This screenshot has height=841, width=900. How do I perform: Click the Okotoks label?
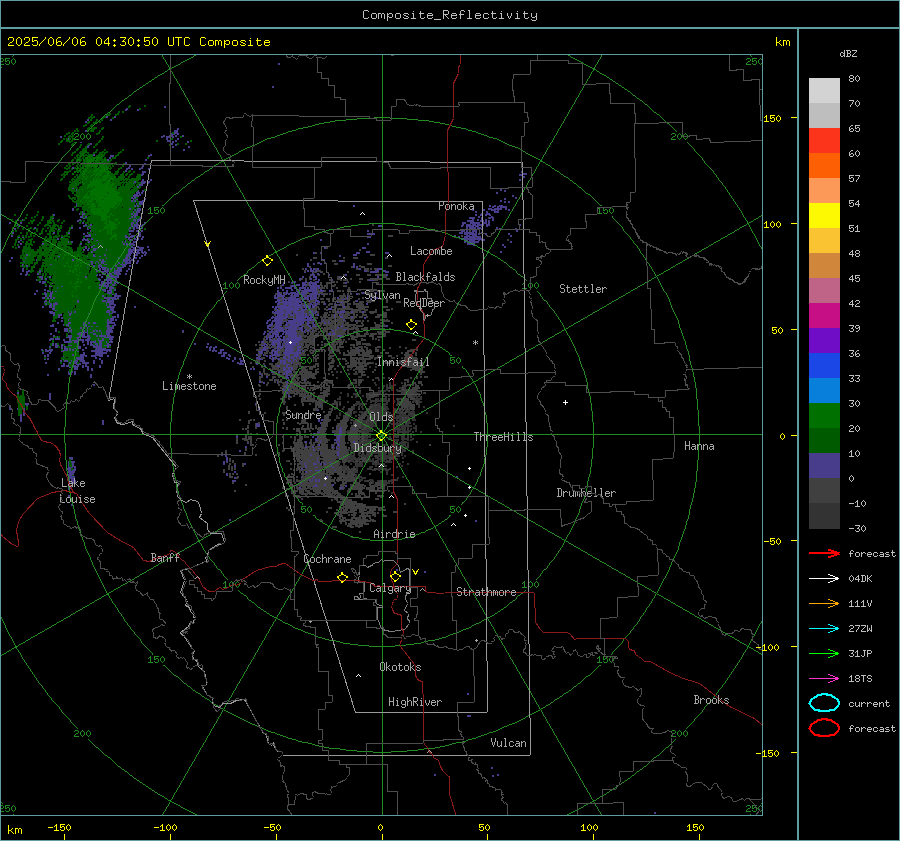tap(400, 667)
